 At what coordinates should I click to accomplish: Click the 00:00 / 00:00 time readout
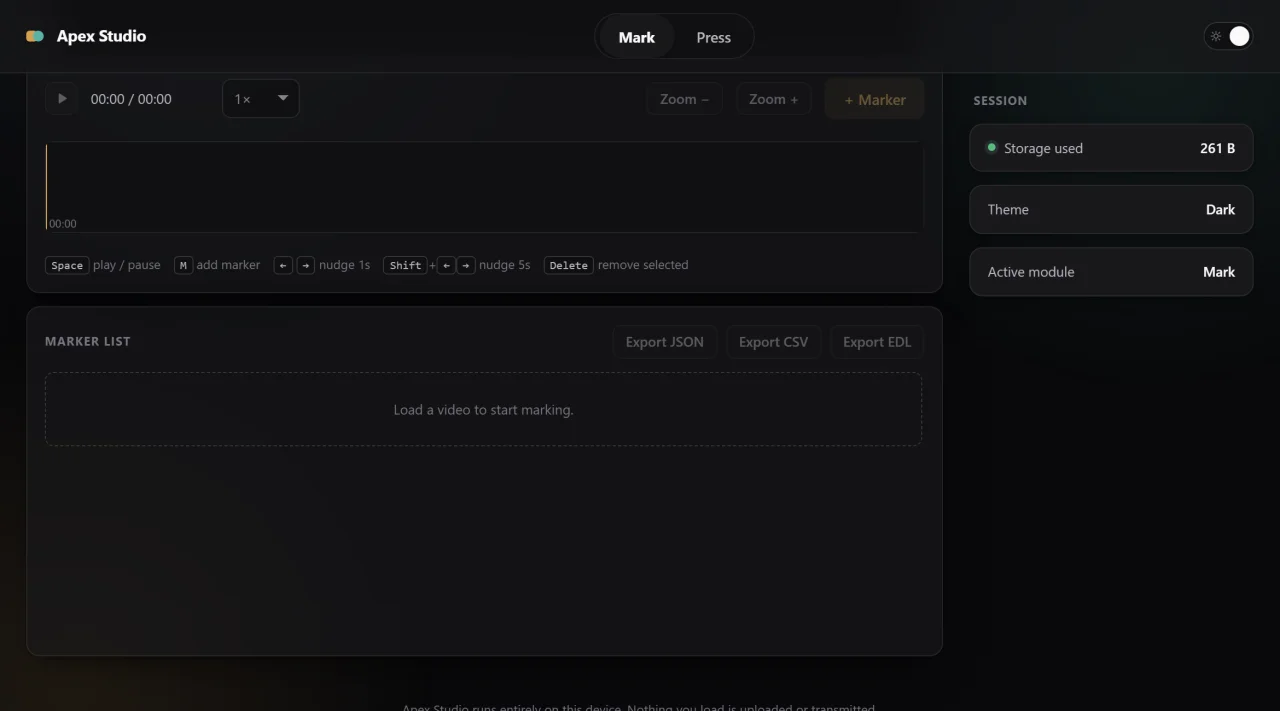coord(131,99)
